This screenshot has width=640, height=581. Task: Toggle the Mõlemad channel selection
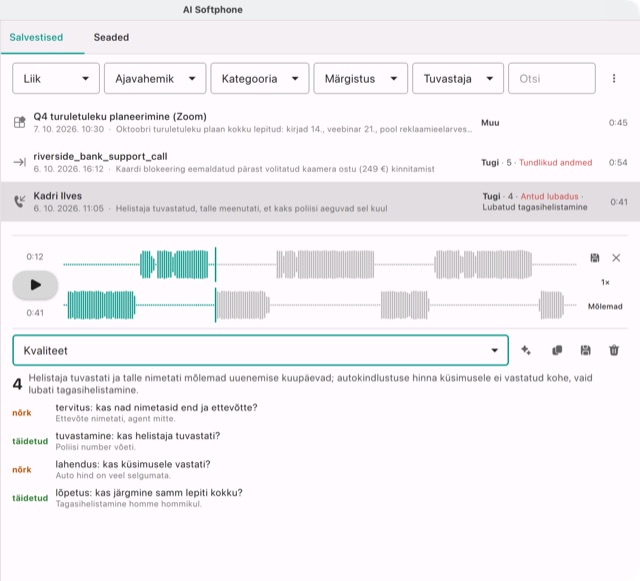[x=605, y=306]
